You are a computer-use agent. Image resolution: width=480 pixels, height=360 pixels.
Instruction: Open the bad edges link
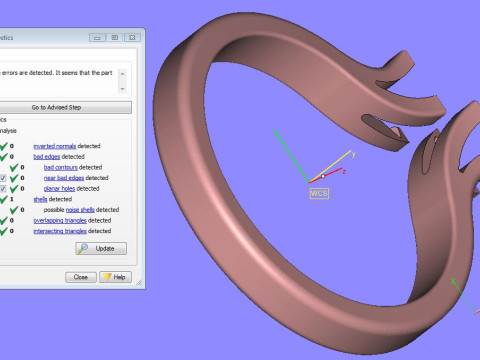[x=47, y=157]
